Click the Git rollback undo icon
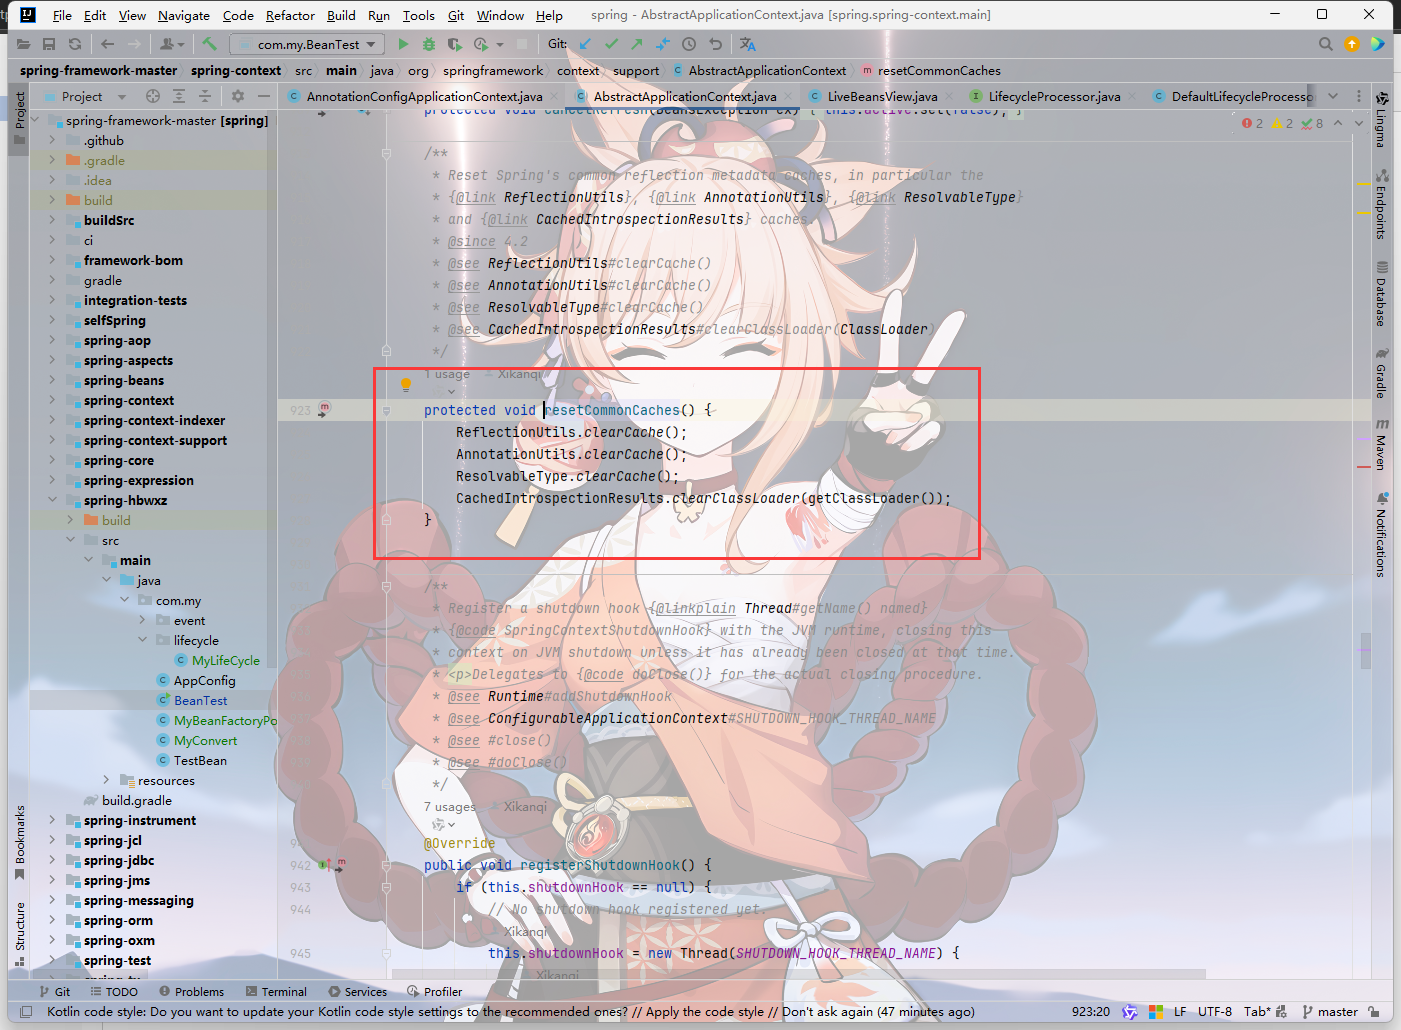1401x1030 pixels. 715,44
